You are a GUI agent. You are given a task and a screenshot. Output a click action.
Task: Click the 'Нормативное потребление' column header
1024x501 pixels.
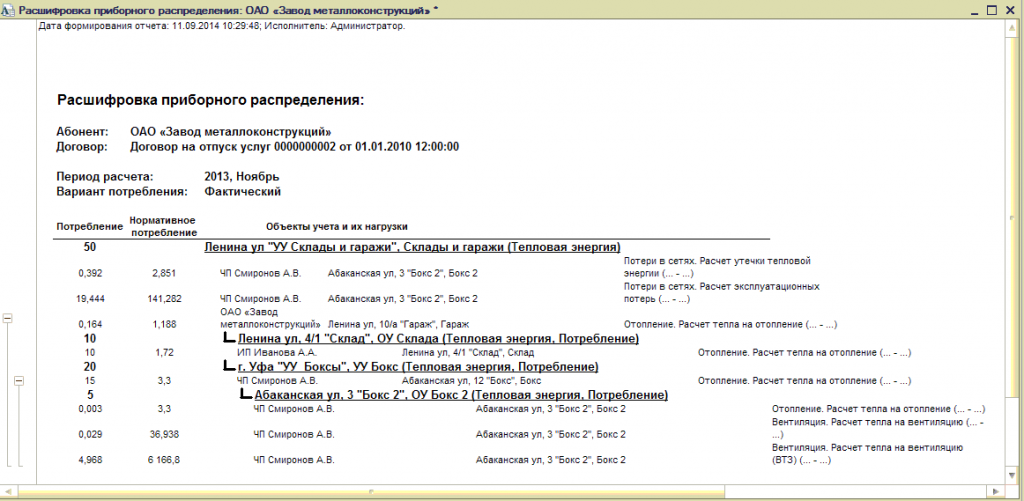[x=163, y=226]
